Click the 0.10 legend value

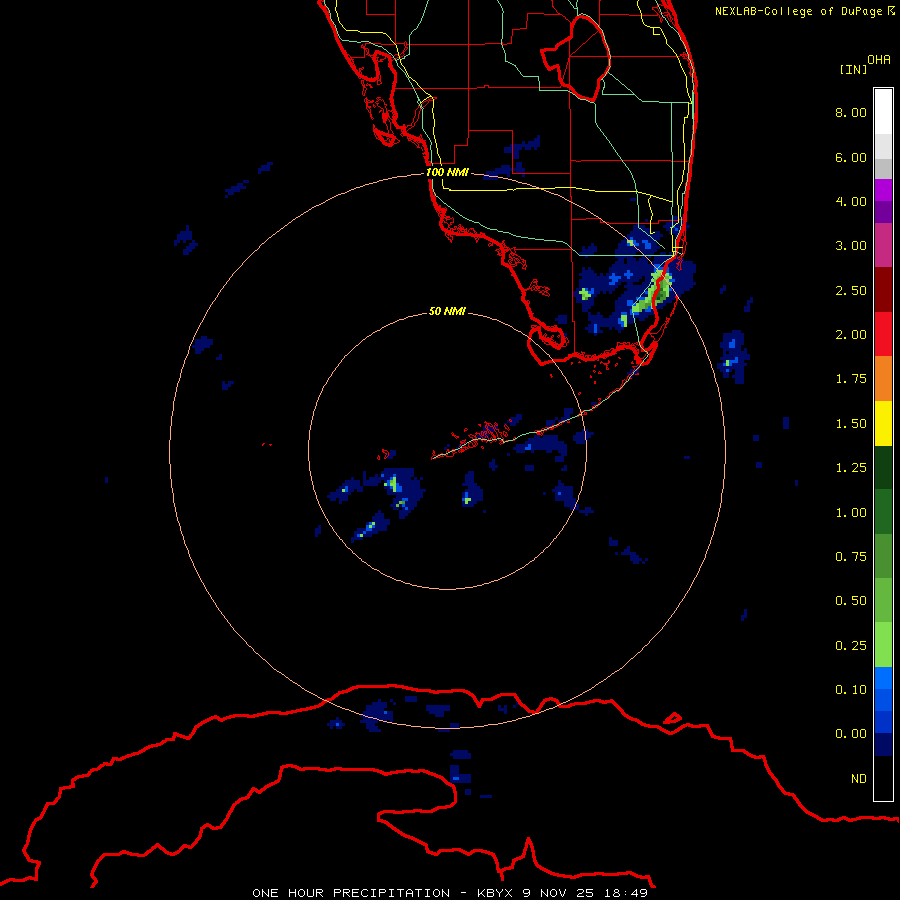[x=851, y=690]
